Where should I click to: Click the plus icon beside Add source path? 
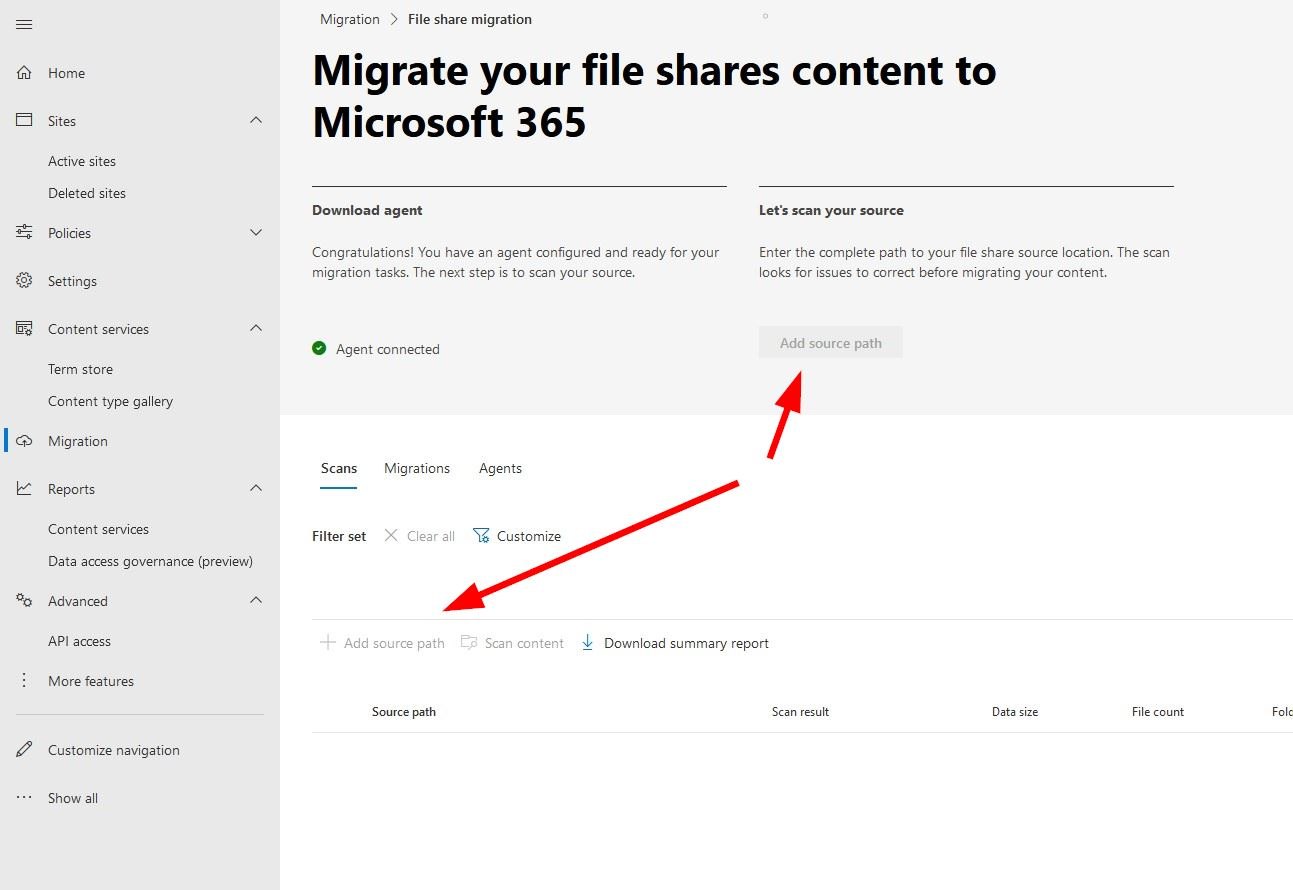tap(327, 642)
